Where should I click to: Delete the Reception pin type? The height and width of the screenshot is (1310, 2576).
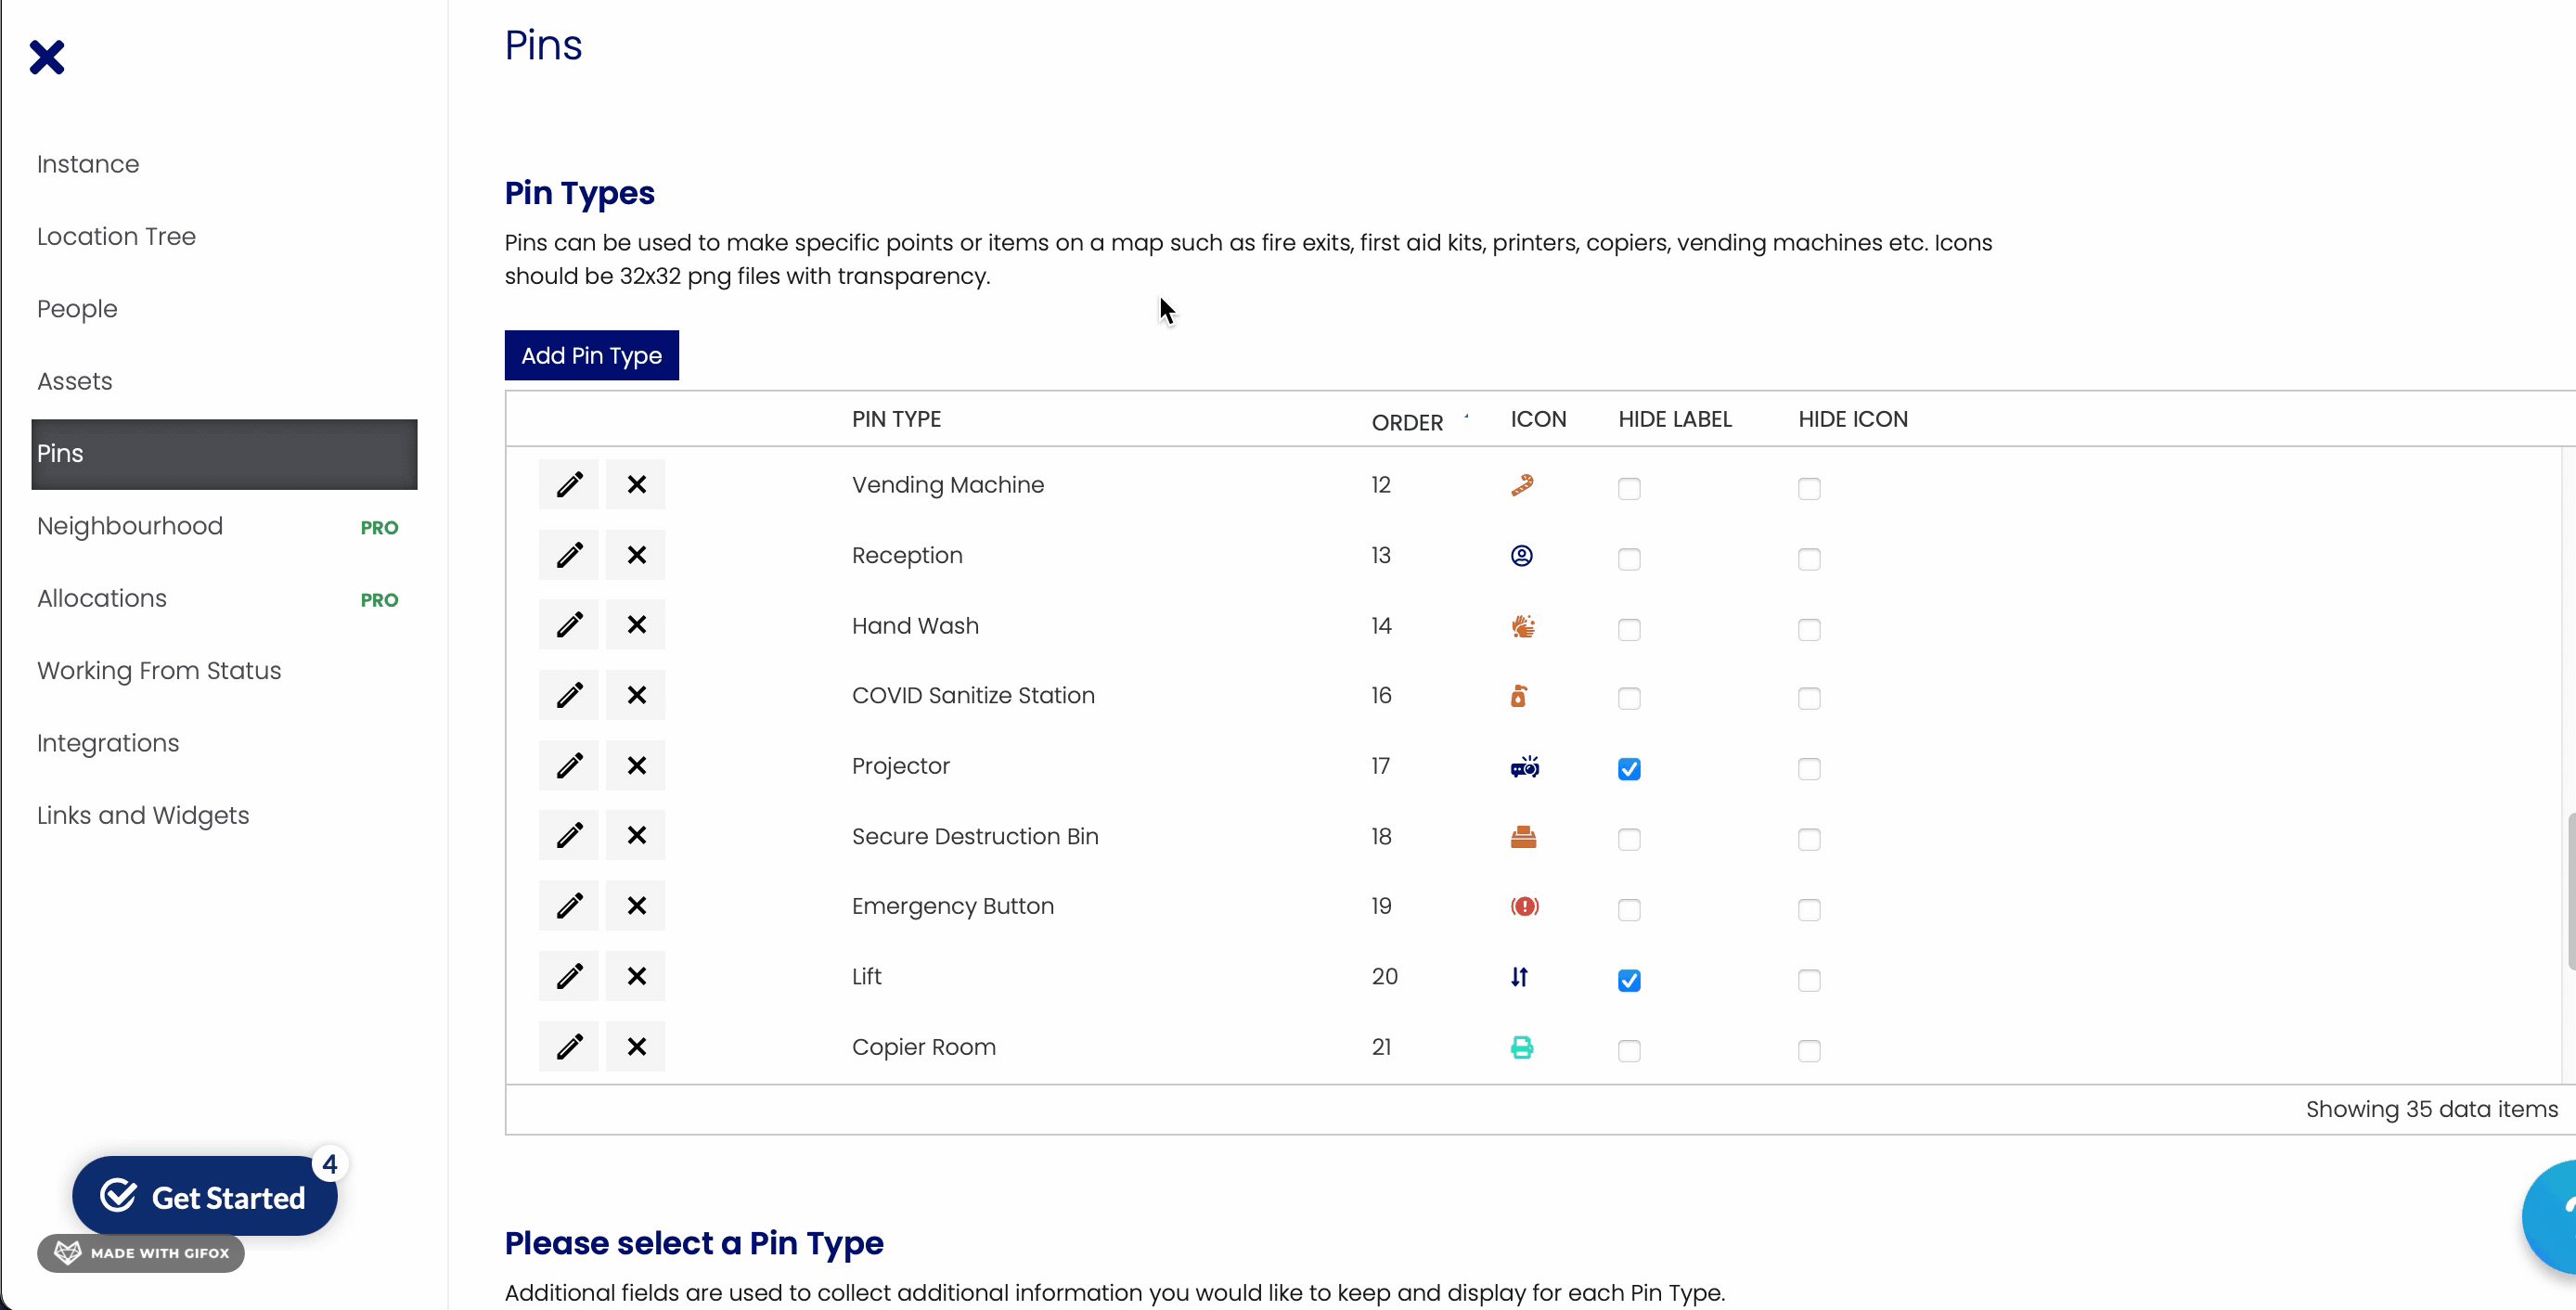pyautogui.click(x=636, y=555)
